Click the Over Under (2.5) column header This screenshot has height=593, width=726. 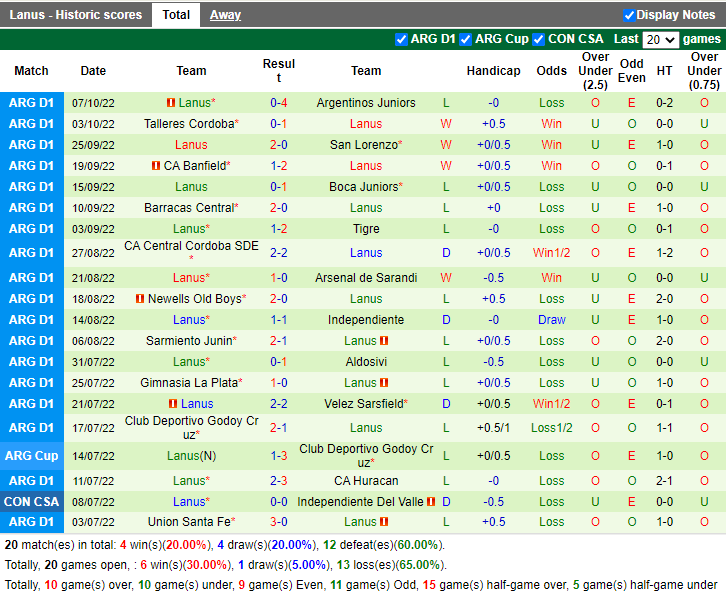595,71
